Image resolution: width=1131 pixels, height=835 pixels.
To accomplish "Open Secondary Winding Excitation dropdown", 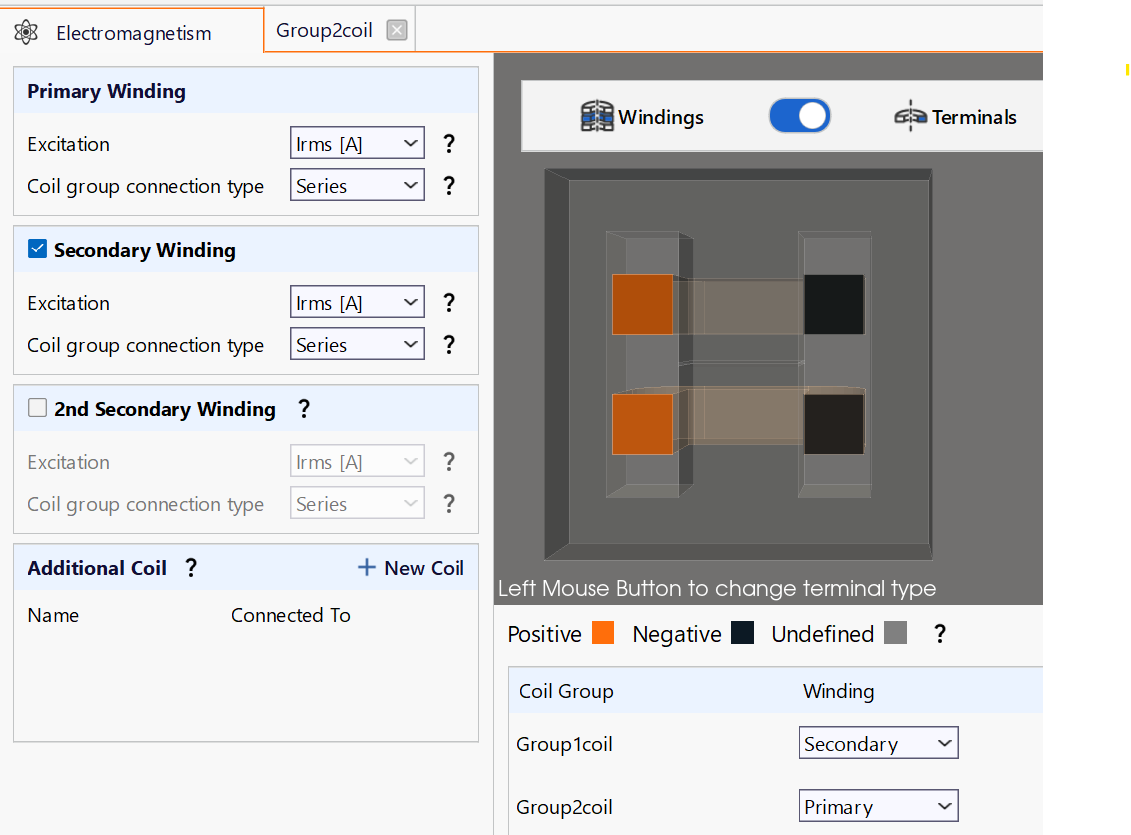I will (x=357, y=303).
